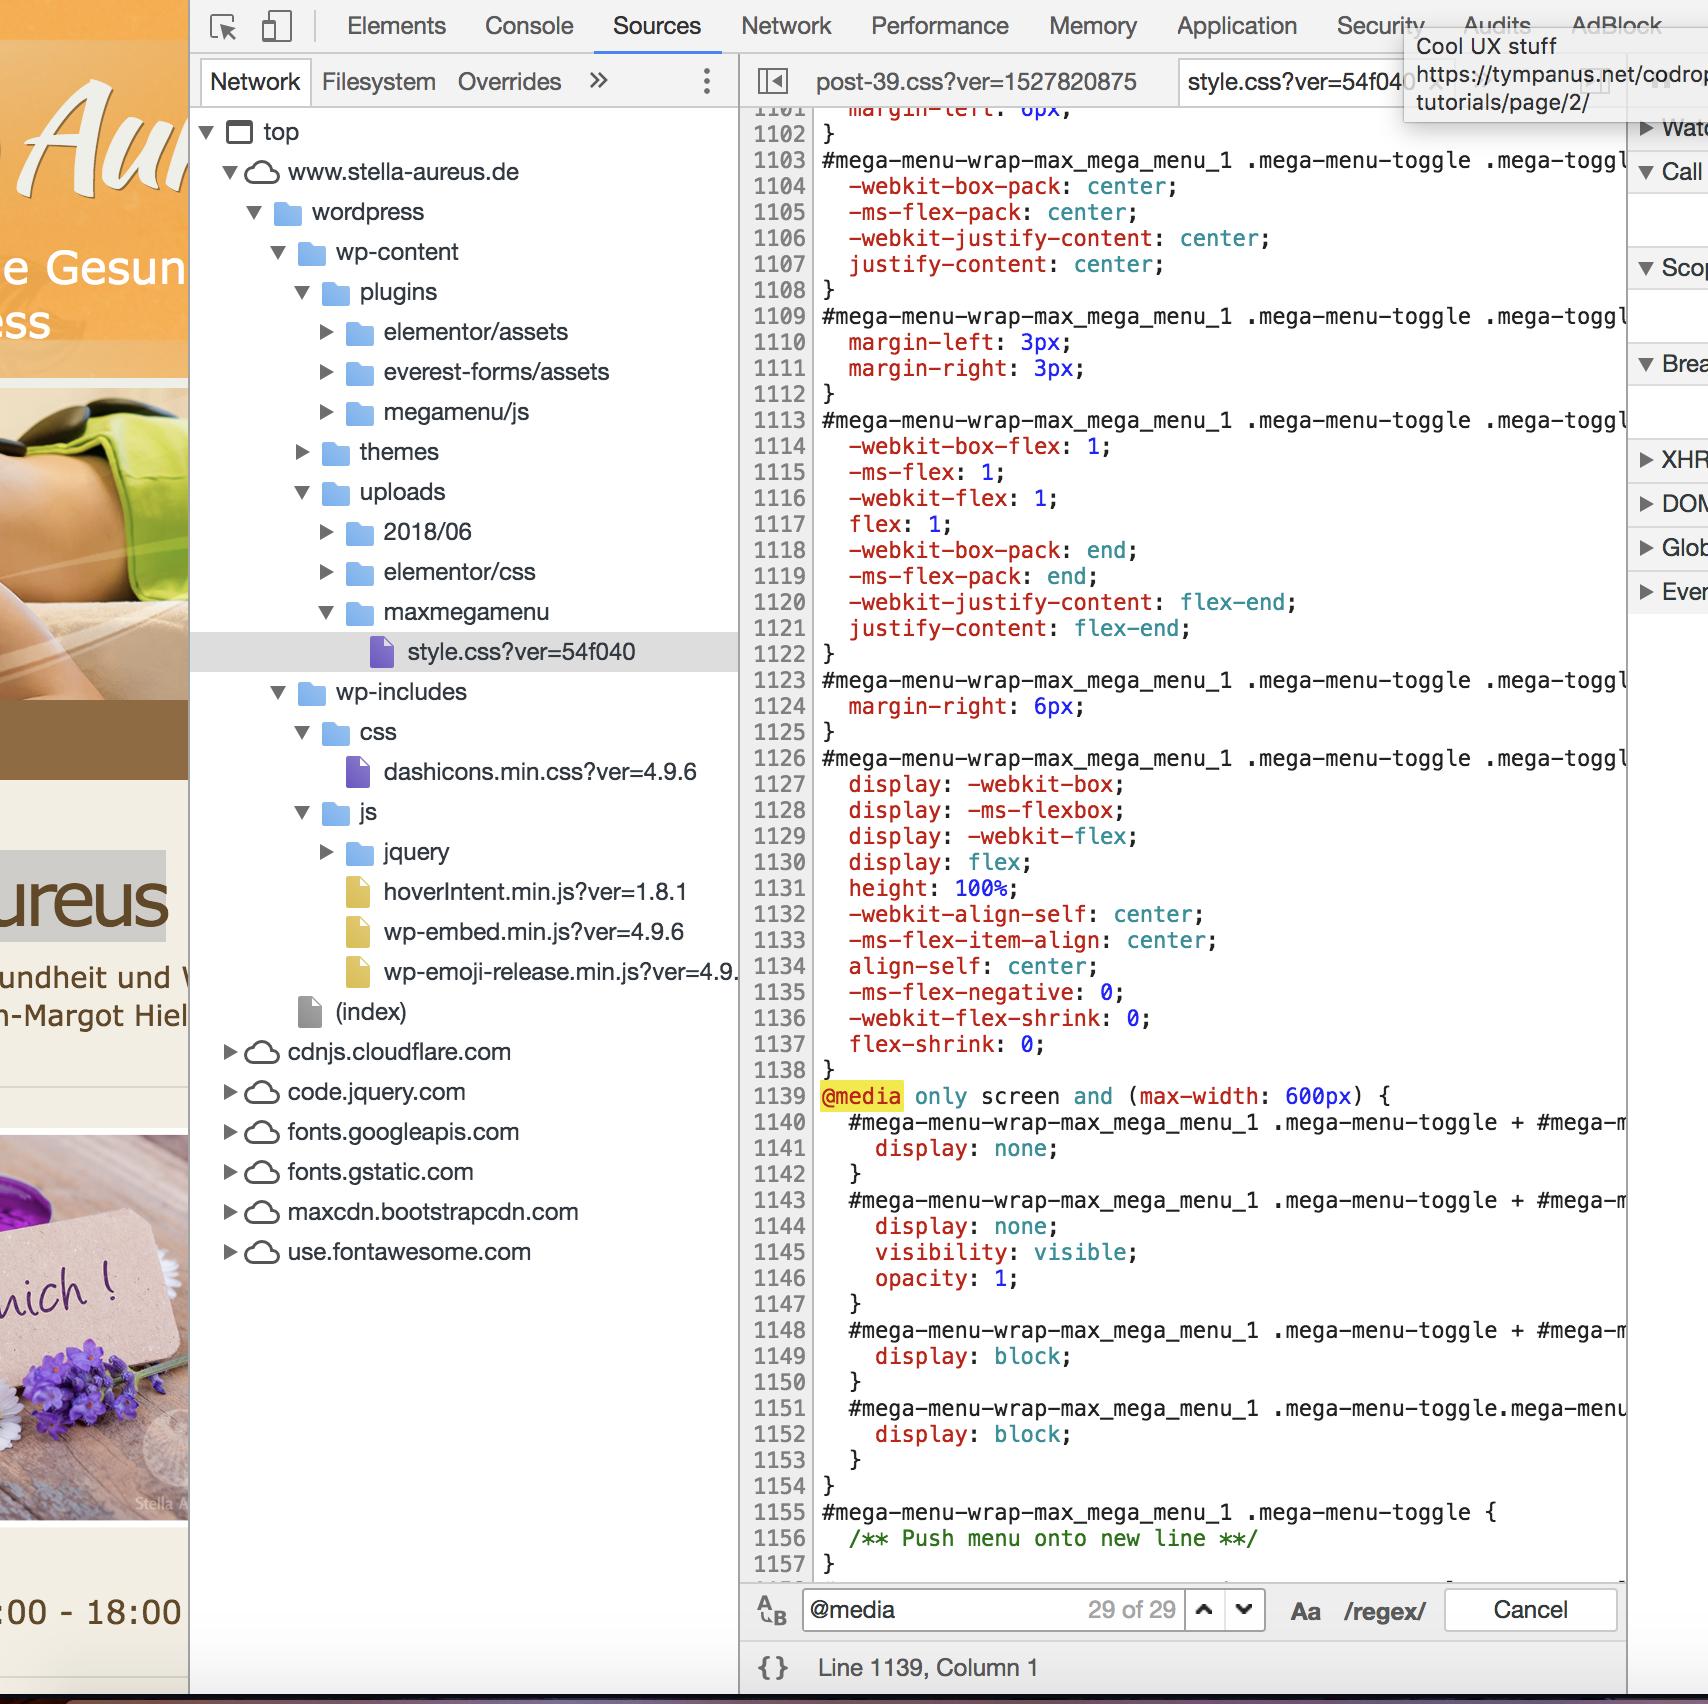Jump to next search match arrow
Screen dimensions: 1708x1704
(1244, 1610)
